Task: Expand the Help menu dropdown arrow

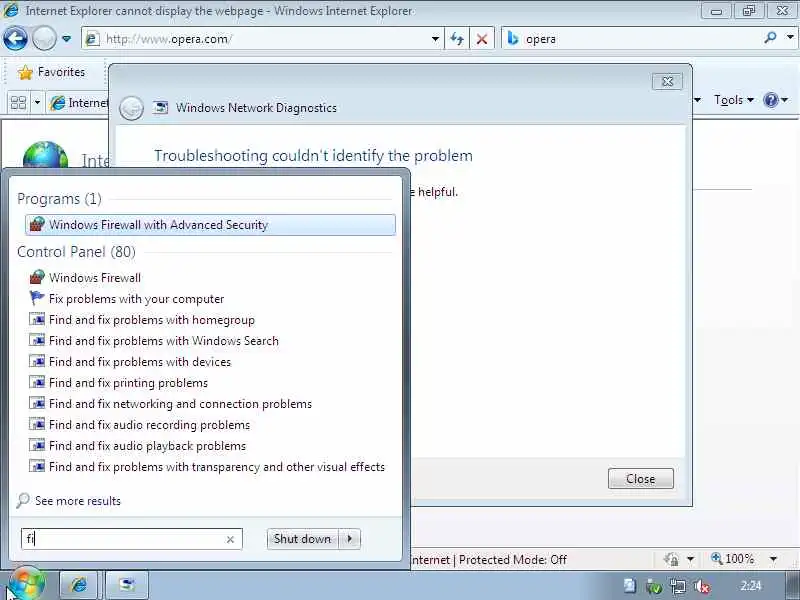Action: (784, 100)
